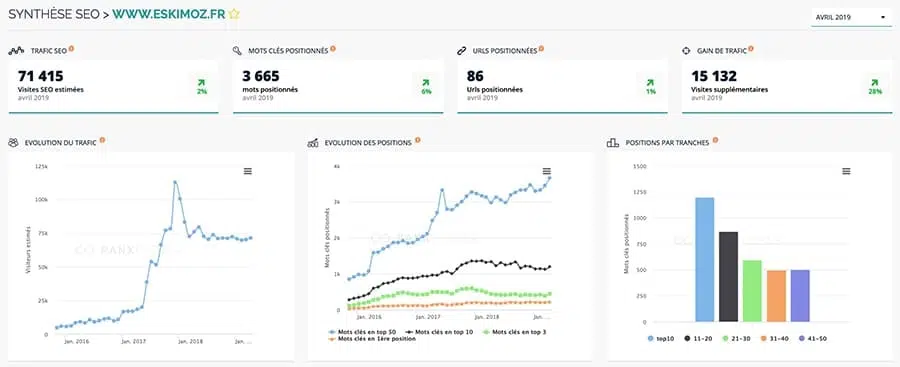Open the hamburger menu on Positions par Tranches chart
Viewport: 900px width, 367px height.
[x=846, y=171]
